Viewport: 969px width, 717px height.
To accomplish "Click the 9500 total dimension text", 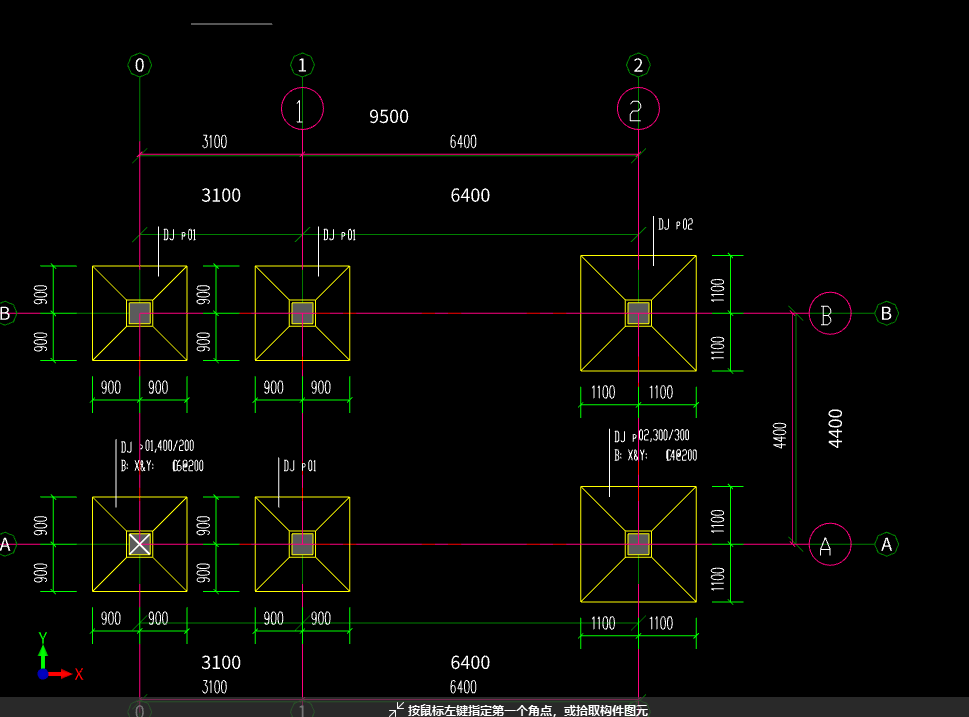I will pyautogui.click(x=389, y=117).
